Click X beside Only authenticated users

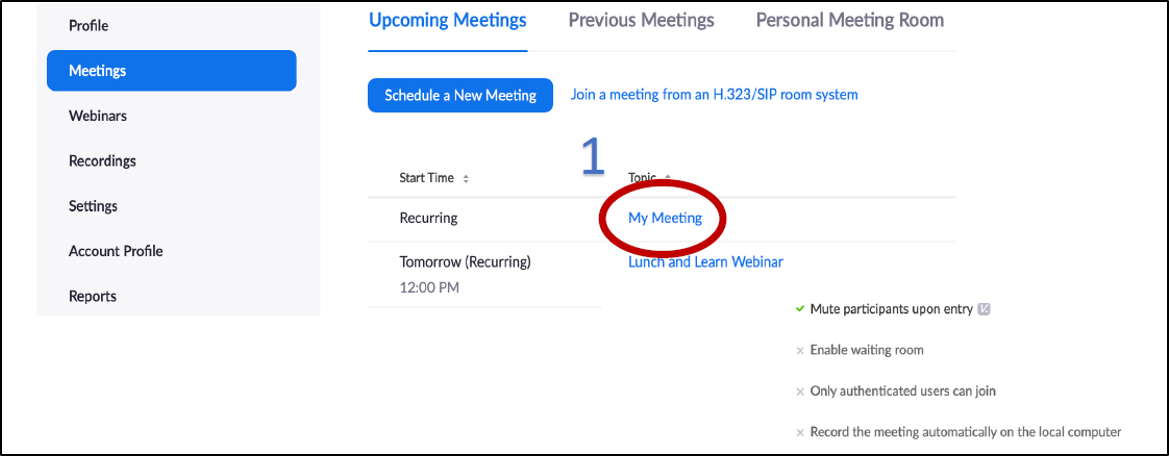click(800, 391)
